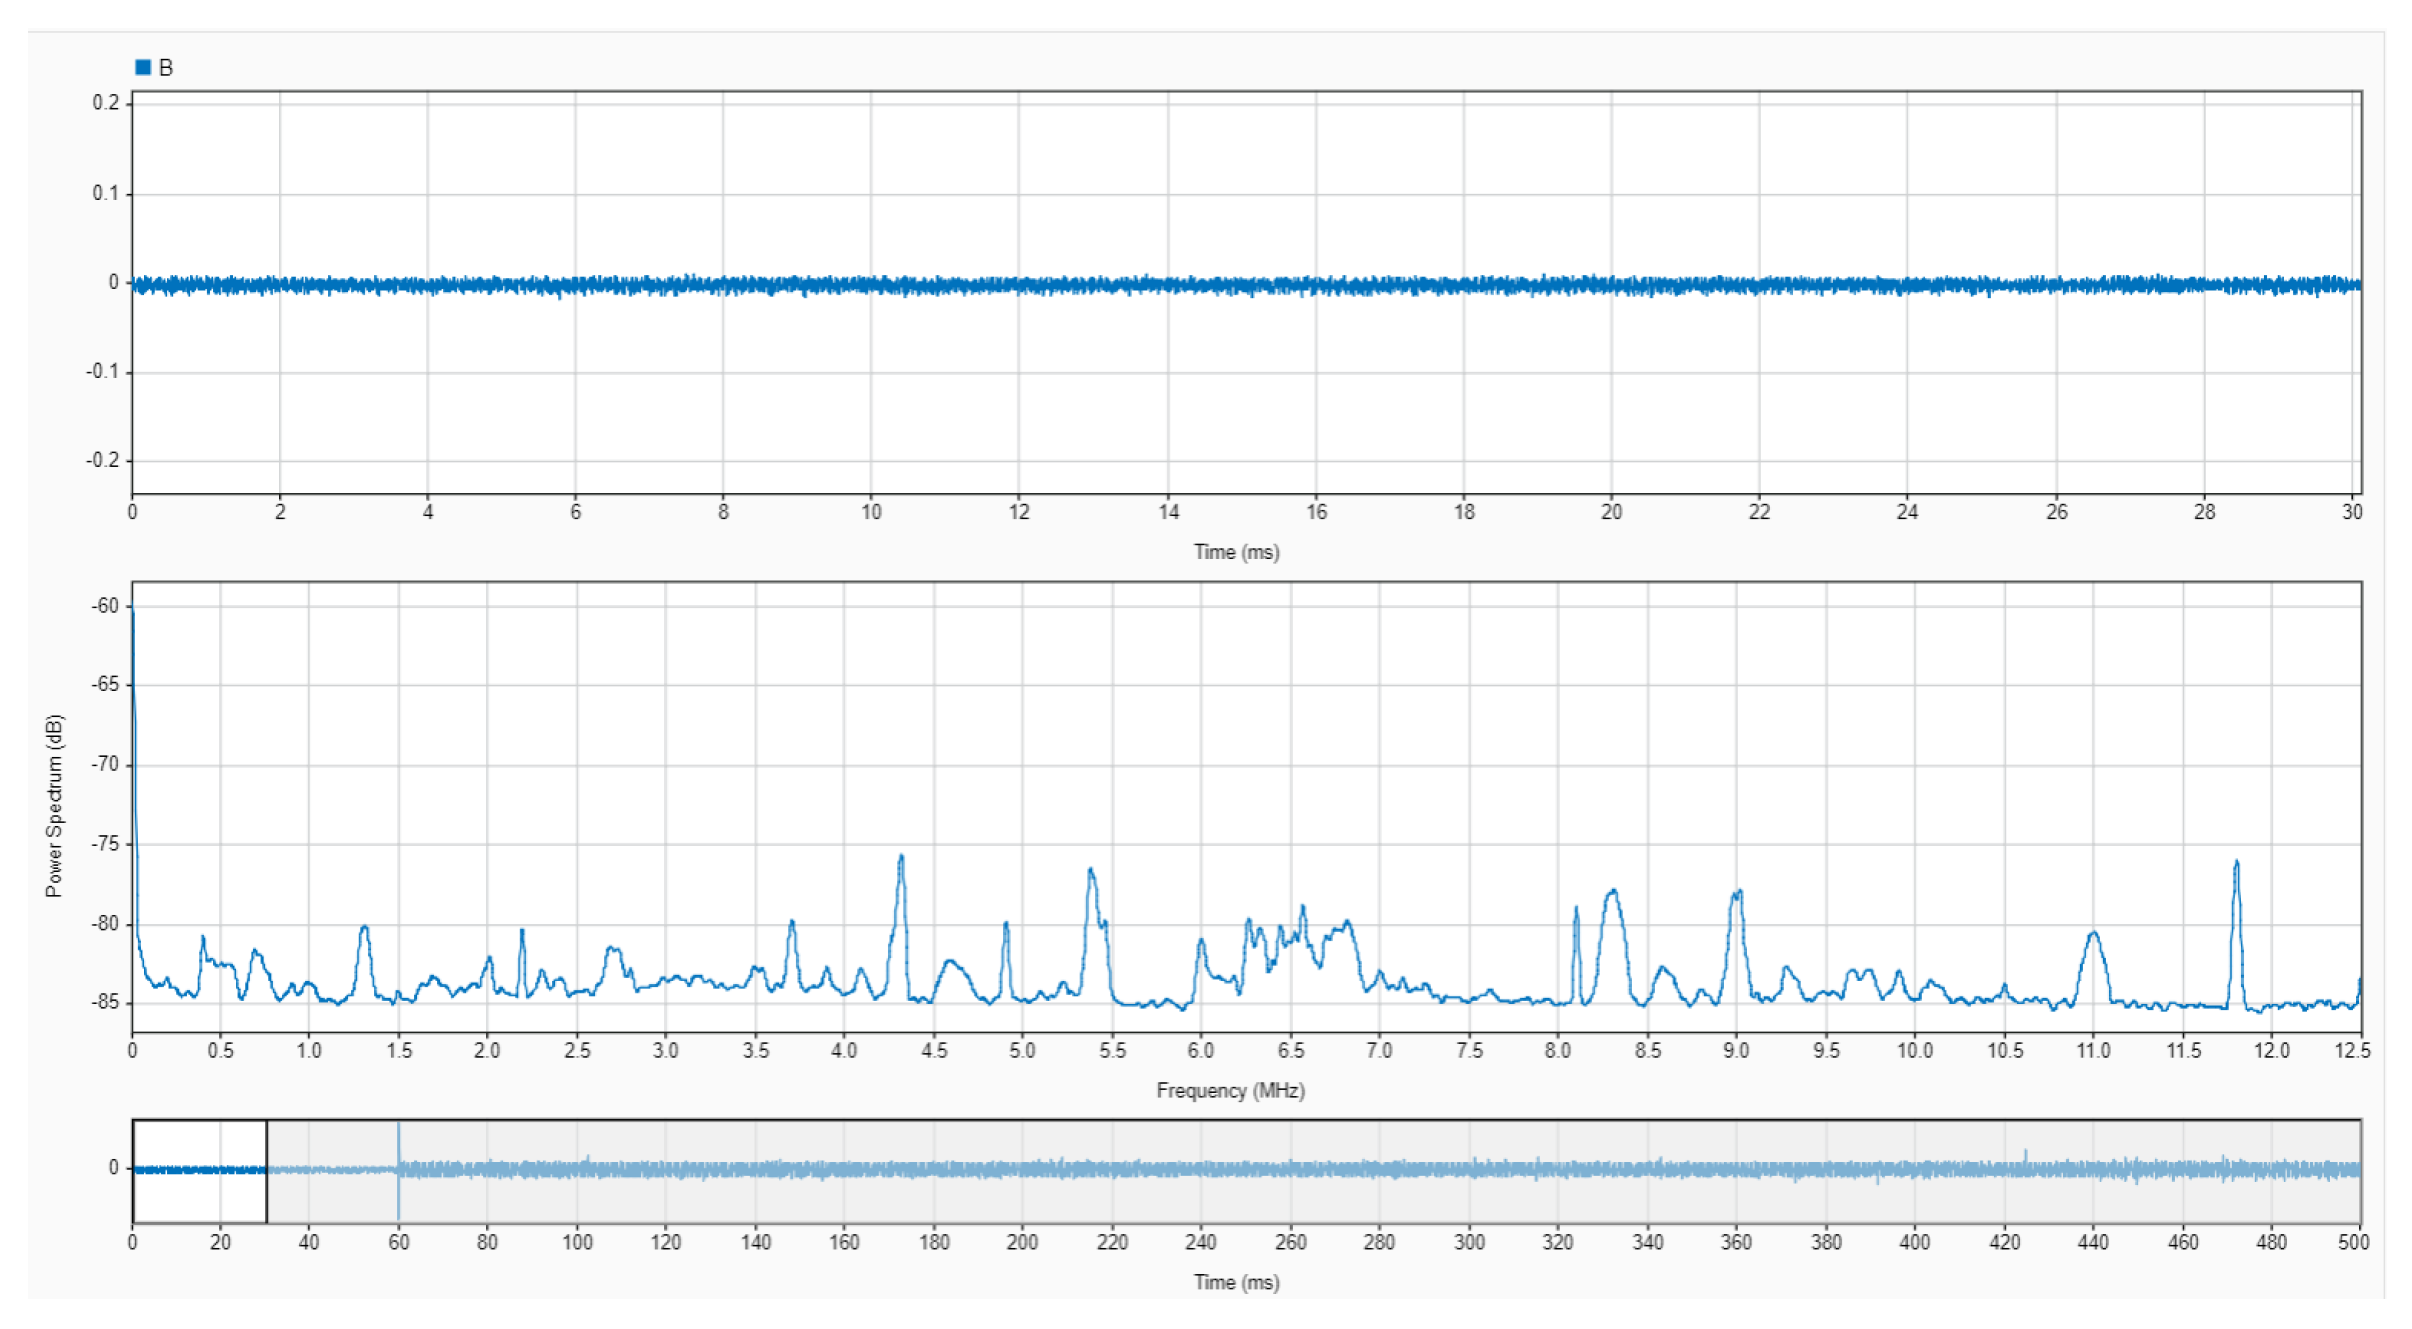Screen dimensions: 2412x1329
Task: Click the 0.2 tick on amplitude axis
Action: (x=106, y=103)
